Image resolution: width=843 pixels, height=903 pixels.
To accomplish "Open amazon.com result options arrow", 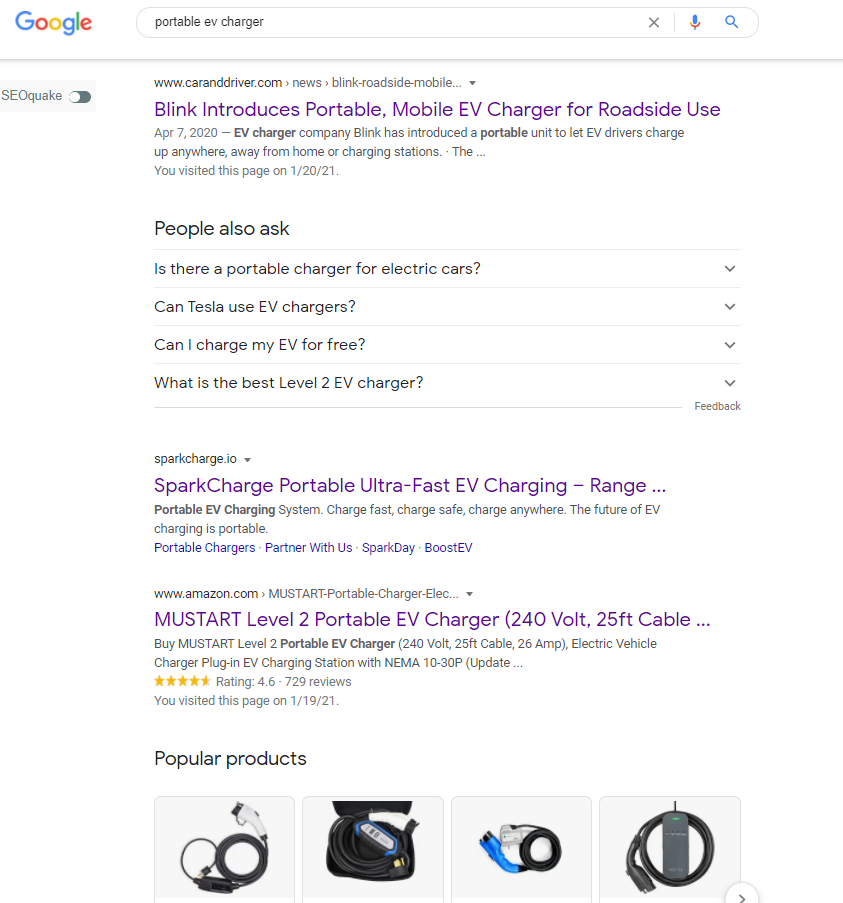I will coord(469,594).
